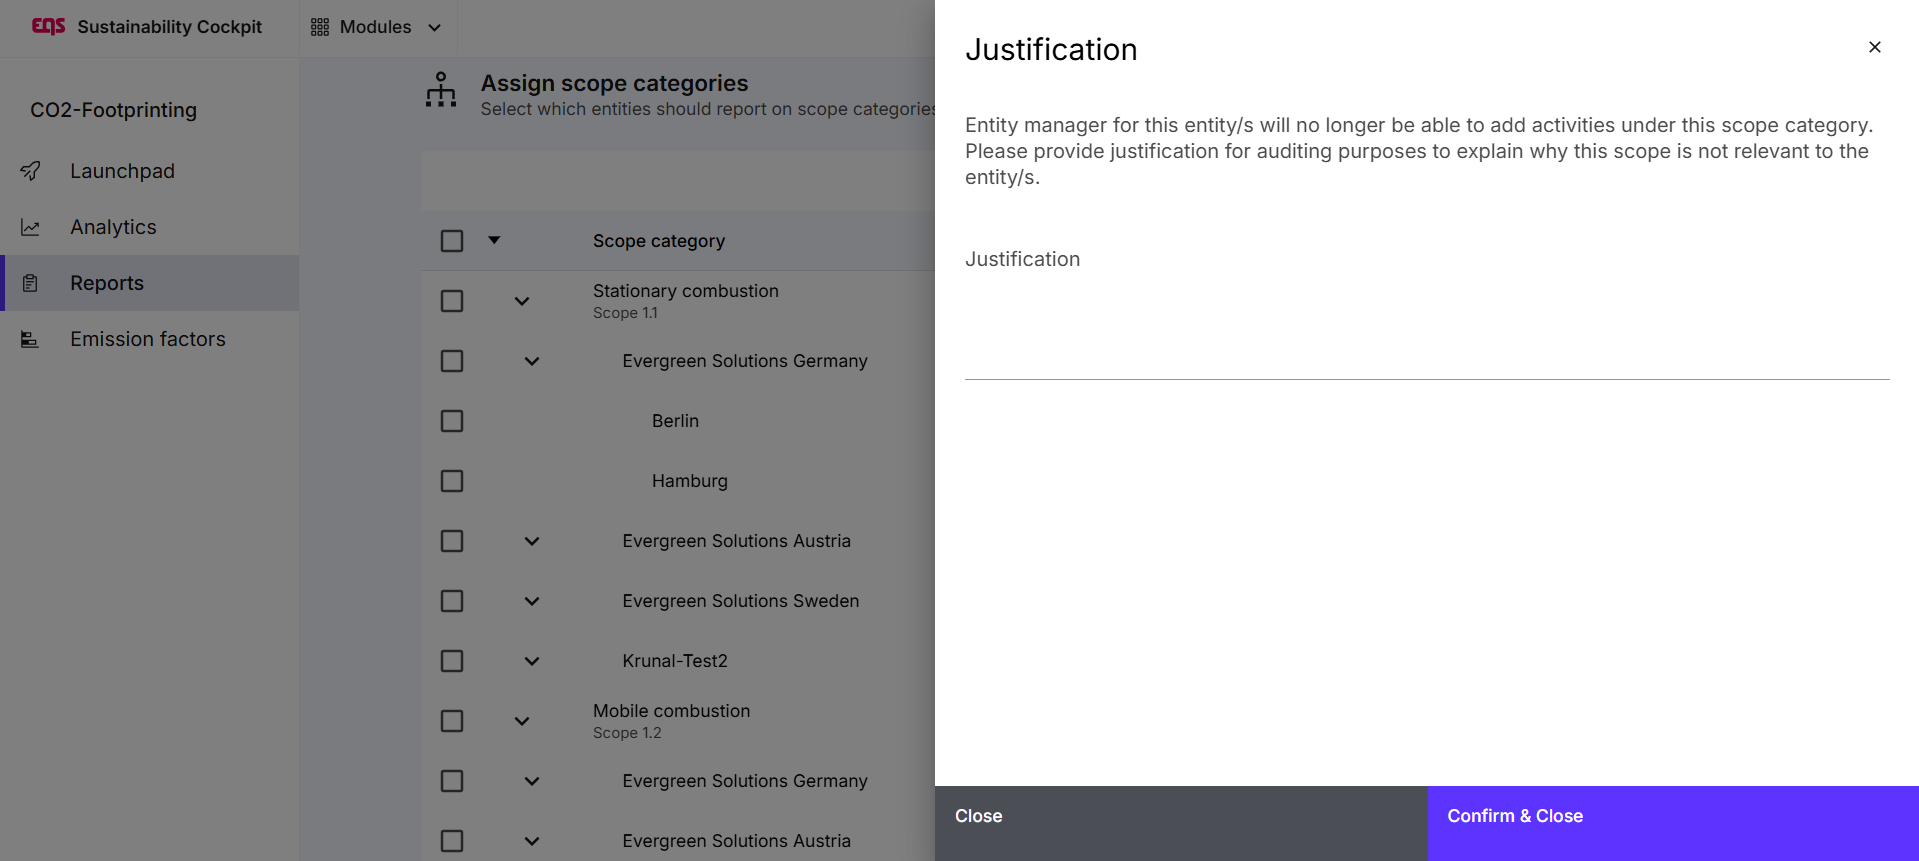Close the Justification panel with X

tap(1874, 47)
